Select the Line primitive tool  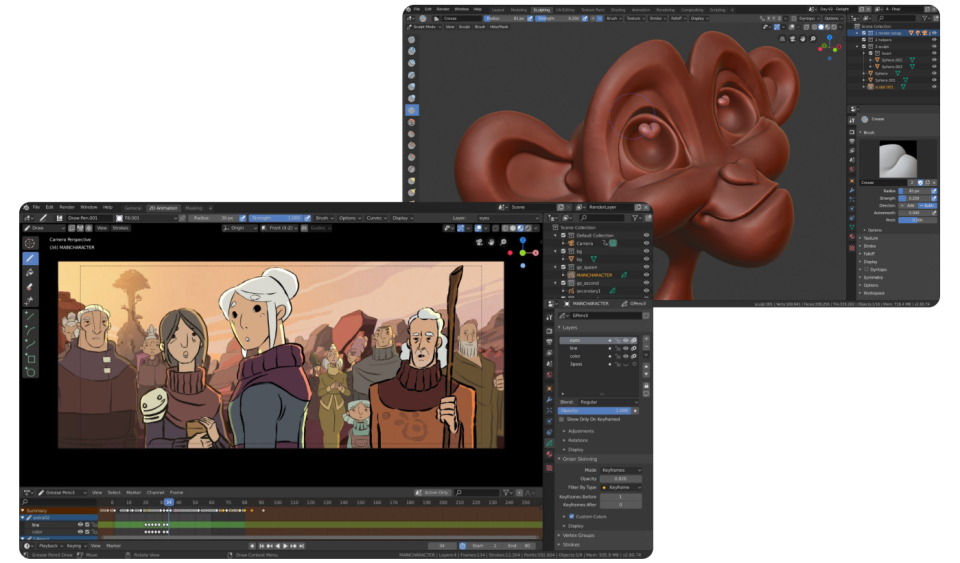click(x=30, y=316)
